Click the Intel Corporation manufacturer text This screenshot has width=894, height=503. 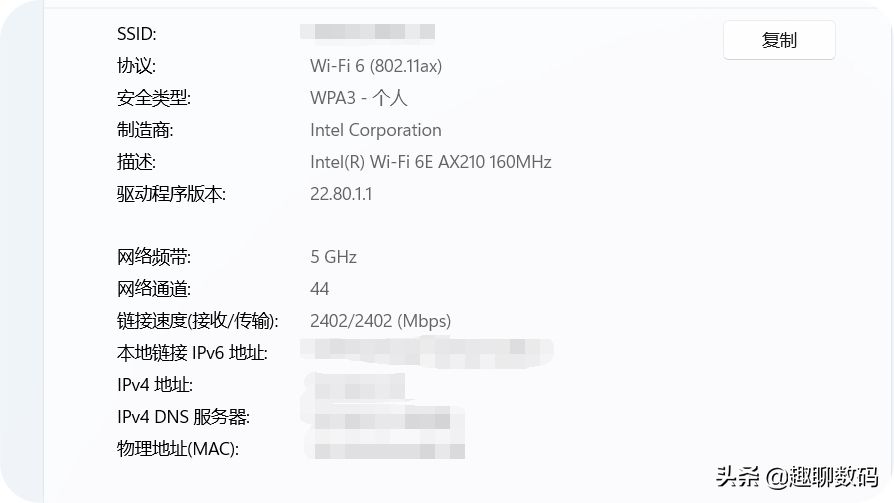376,130
